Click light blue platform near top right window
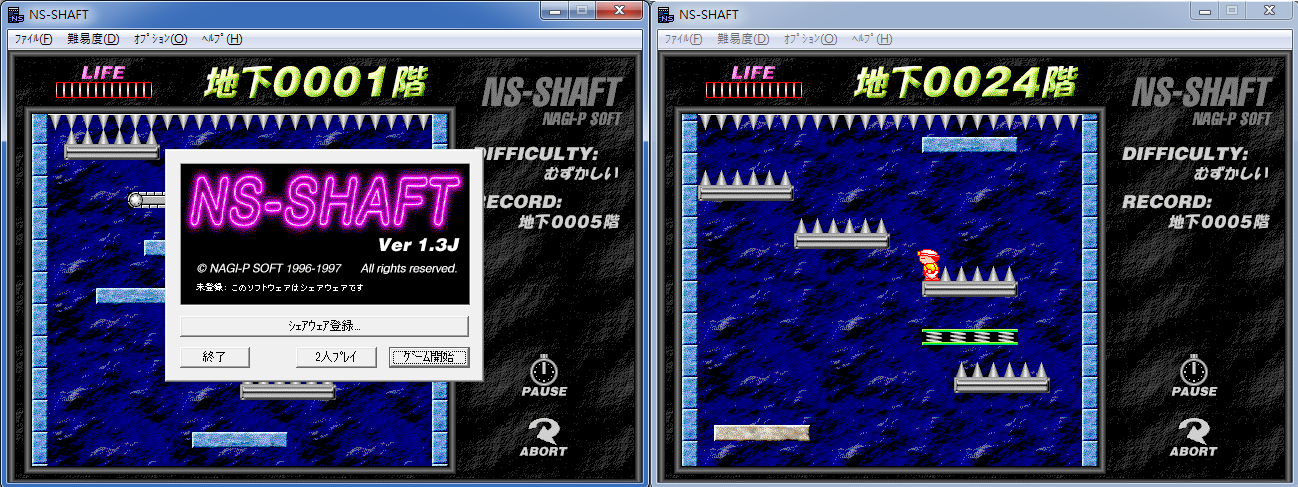The height and width of the screenshot is (487, 1298). pos(969,145)
